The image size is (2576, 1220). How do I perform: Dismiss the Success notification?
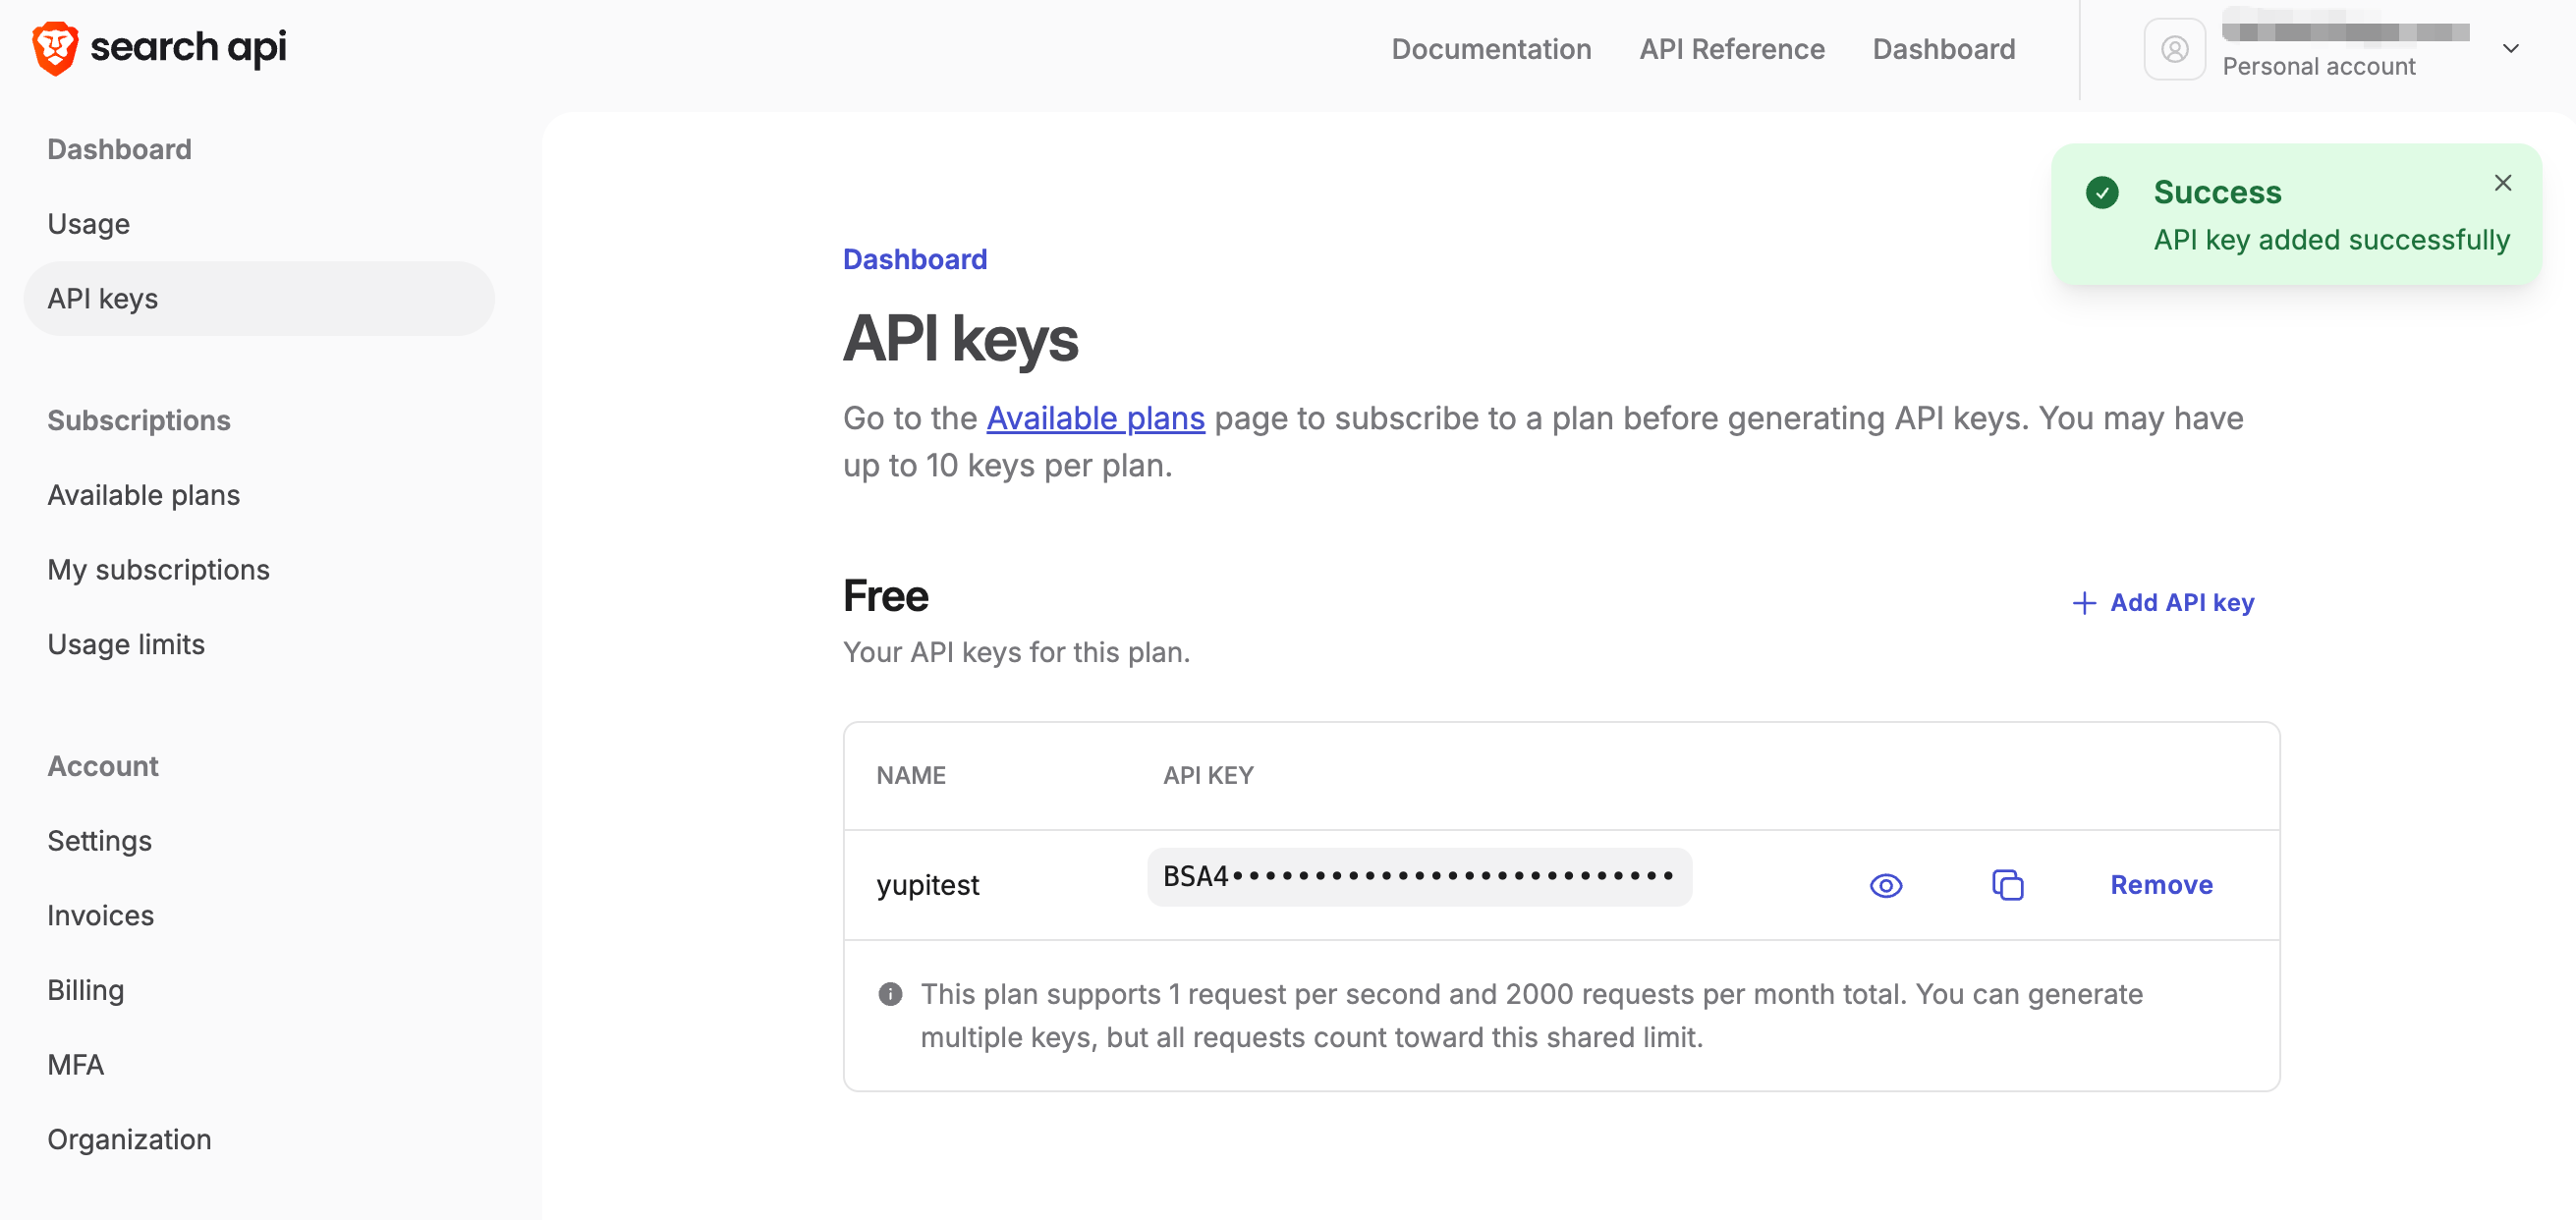pyautogui.click(x=2502, y=183)
